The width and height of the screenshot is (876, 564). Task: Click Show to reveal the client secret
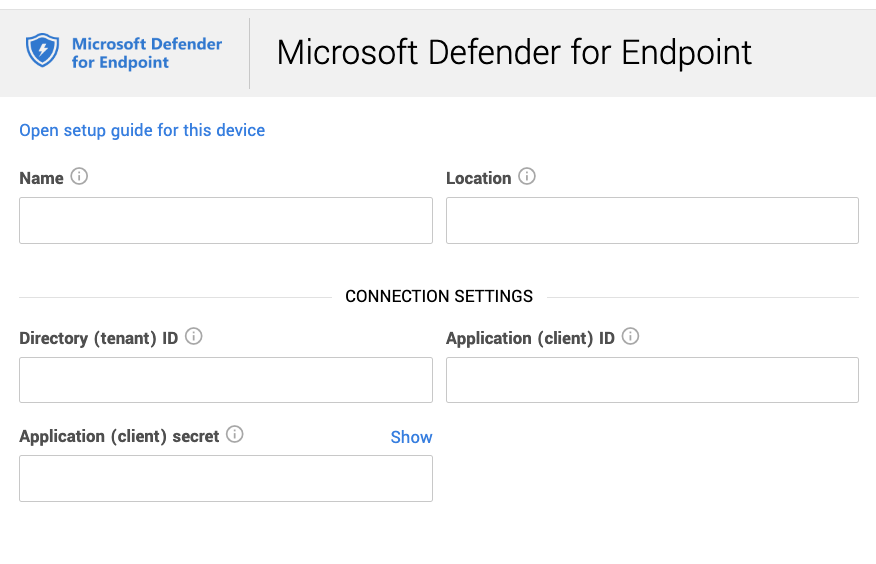point(411,437)
